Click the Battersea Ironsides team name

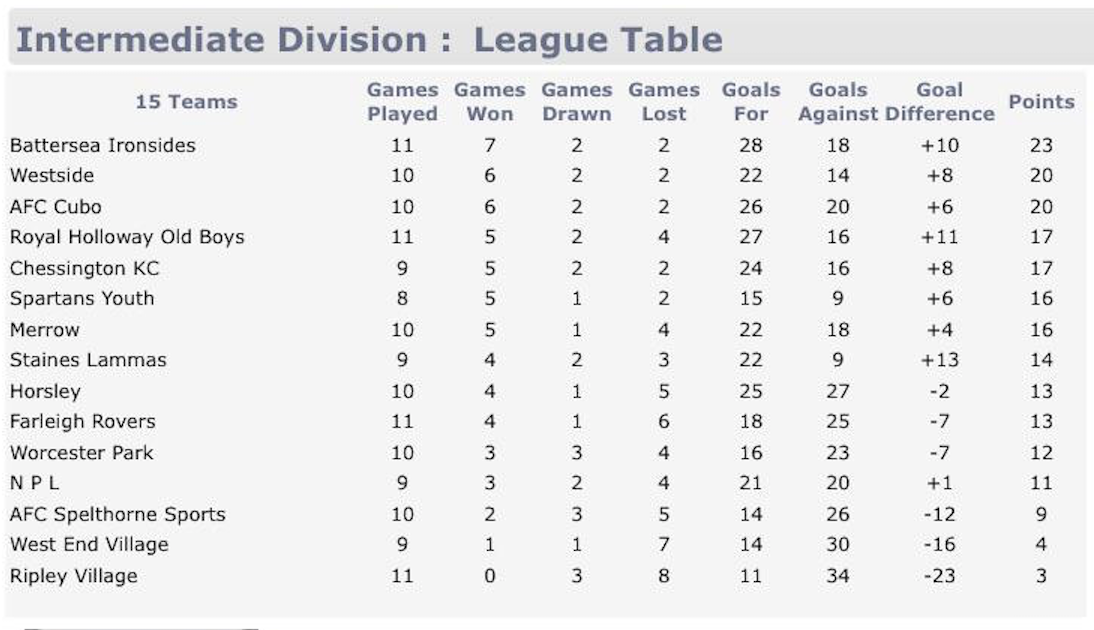coord(103,145)
